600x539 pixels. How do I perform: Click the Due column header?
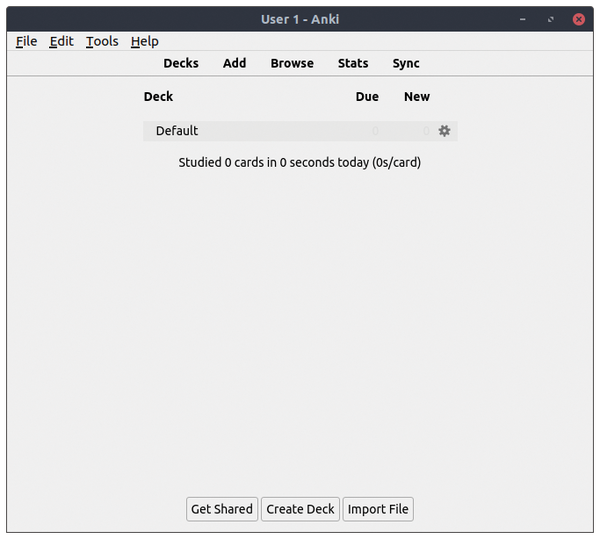point(367,96)
